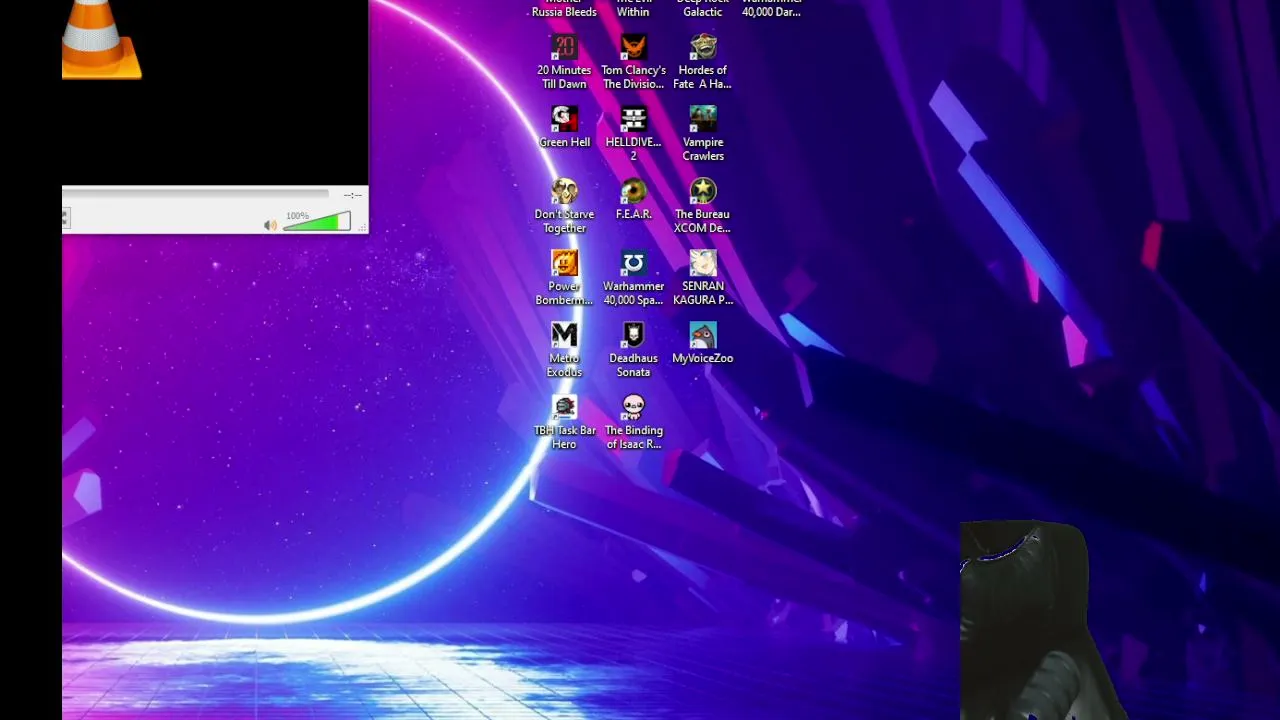Screen dimensions: 1280x720
Task: Mute audio with VLC speaker icon
Action: point(270,225)
